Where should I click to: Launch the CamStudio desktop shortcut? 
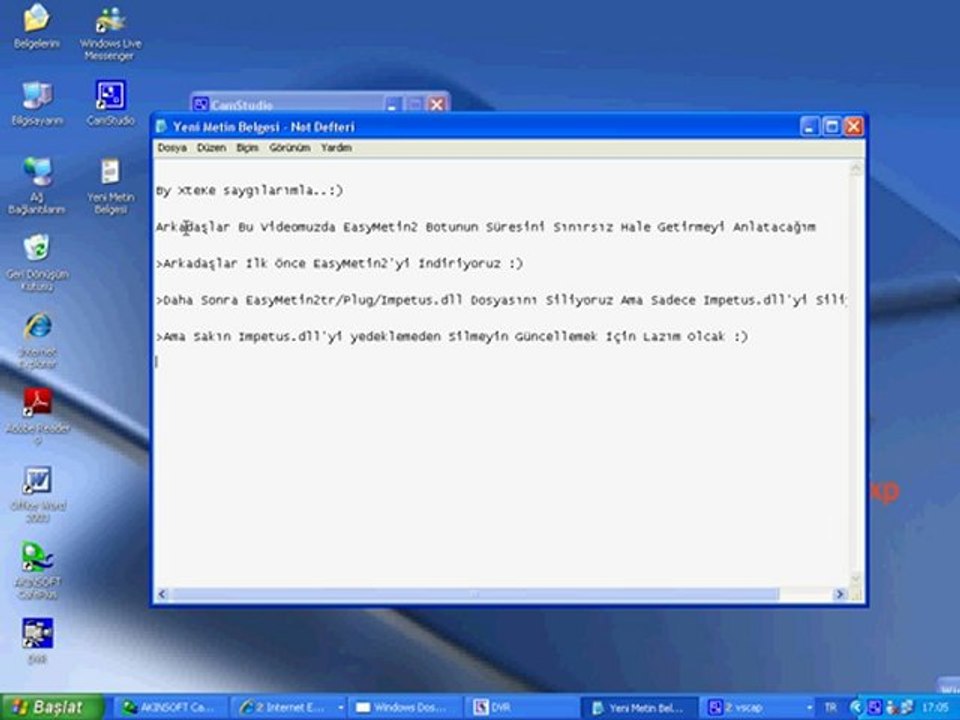pos(110,103)
